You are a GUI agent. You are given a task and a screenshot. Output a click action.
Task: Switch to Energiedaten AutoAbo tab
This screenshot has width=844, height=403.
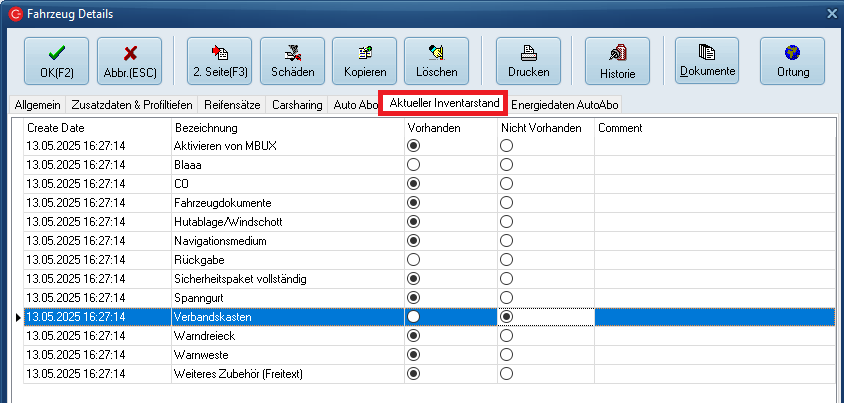pyautogui.click(x=566, y=105)
